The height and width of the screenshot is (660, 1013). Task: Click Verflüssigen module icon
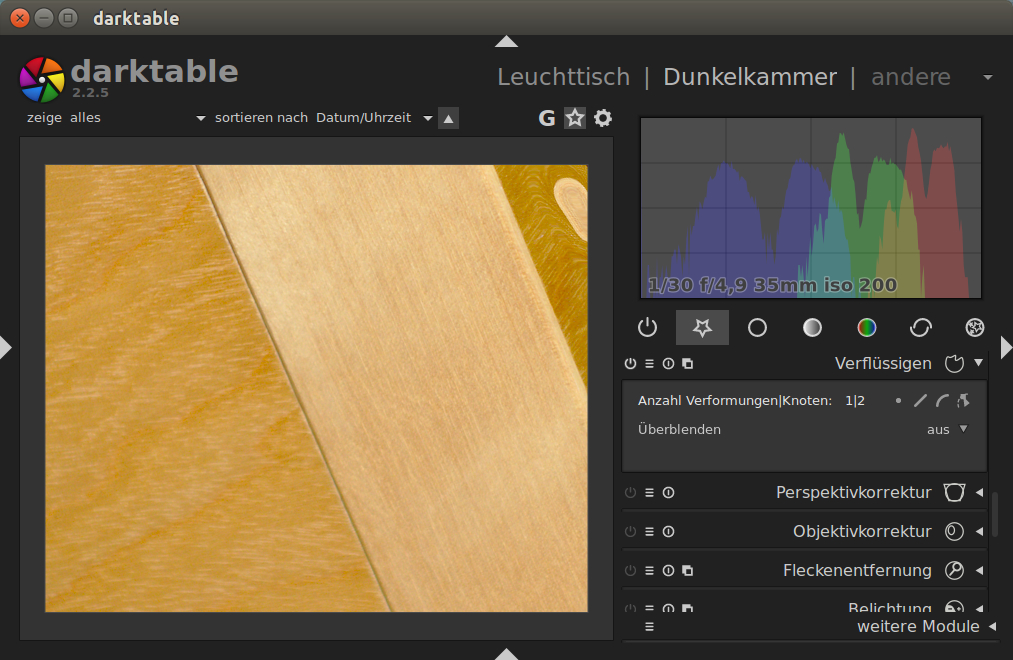click(x=954, y=364)
